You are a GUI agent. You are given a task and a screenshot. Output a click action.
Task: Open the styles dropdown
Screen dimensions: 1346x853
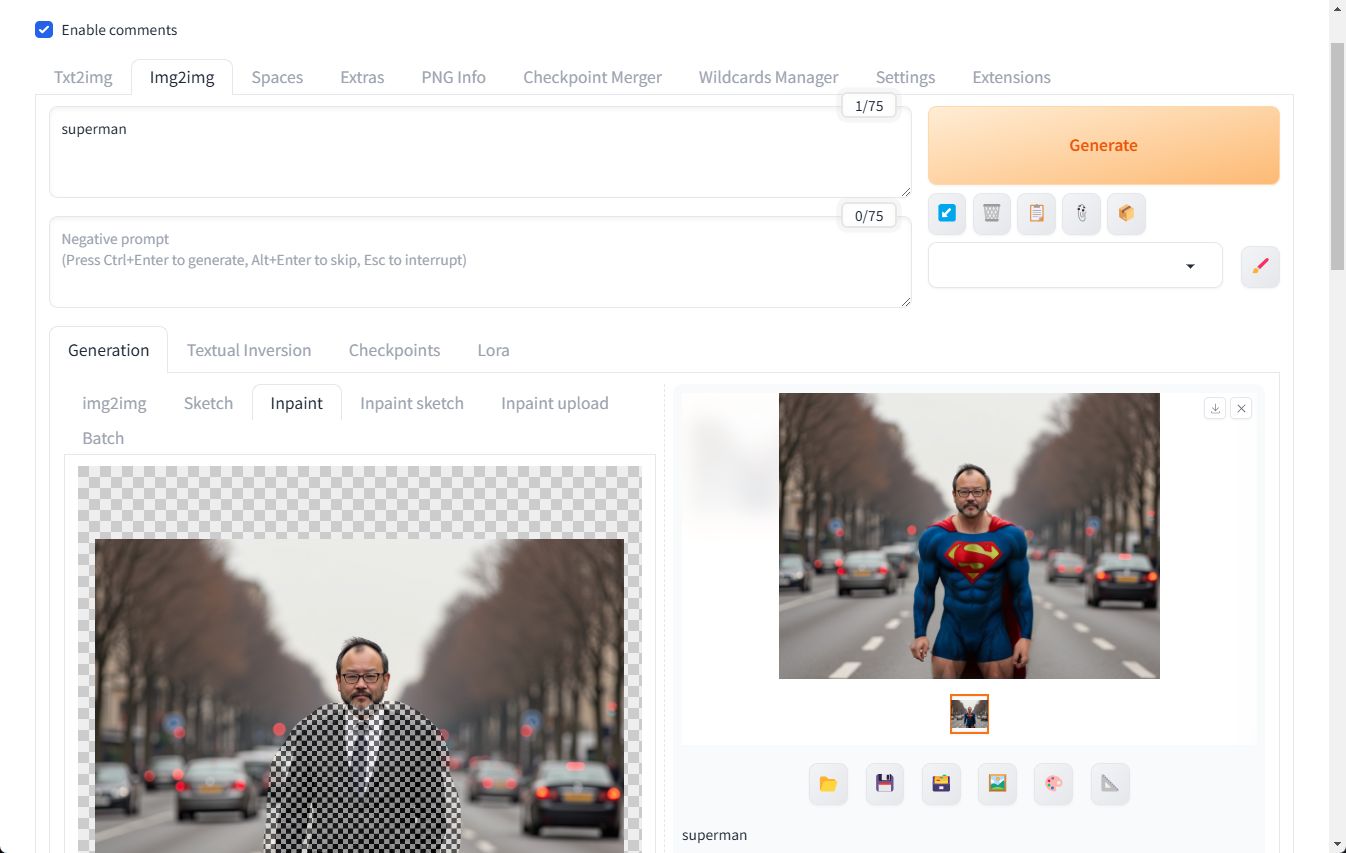[1075, 265]
